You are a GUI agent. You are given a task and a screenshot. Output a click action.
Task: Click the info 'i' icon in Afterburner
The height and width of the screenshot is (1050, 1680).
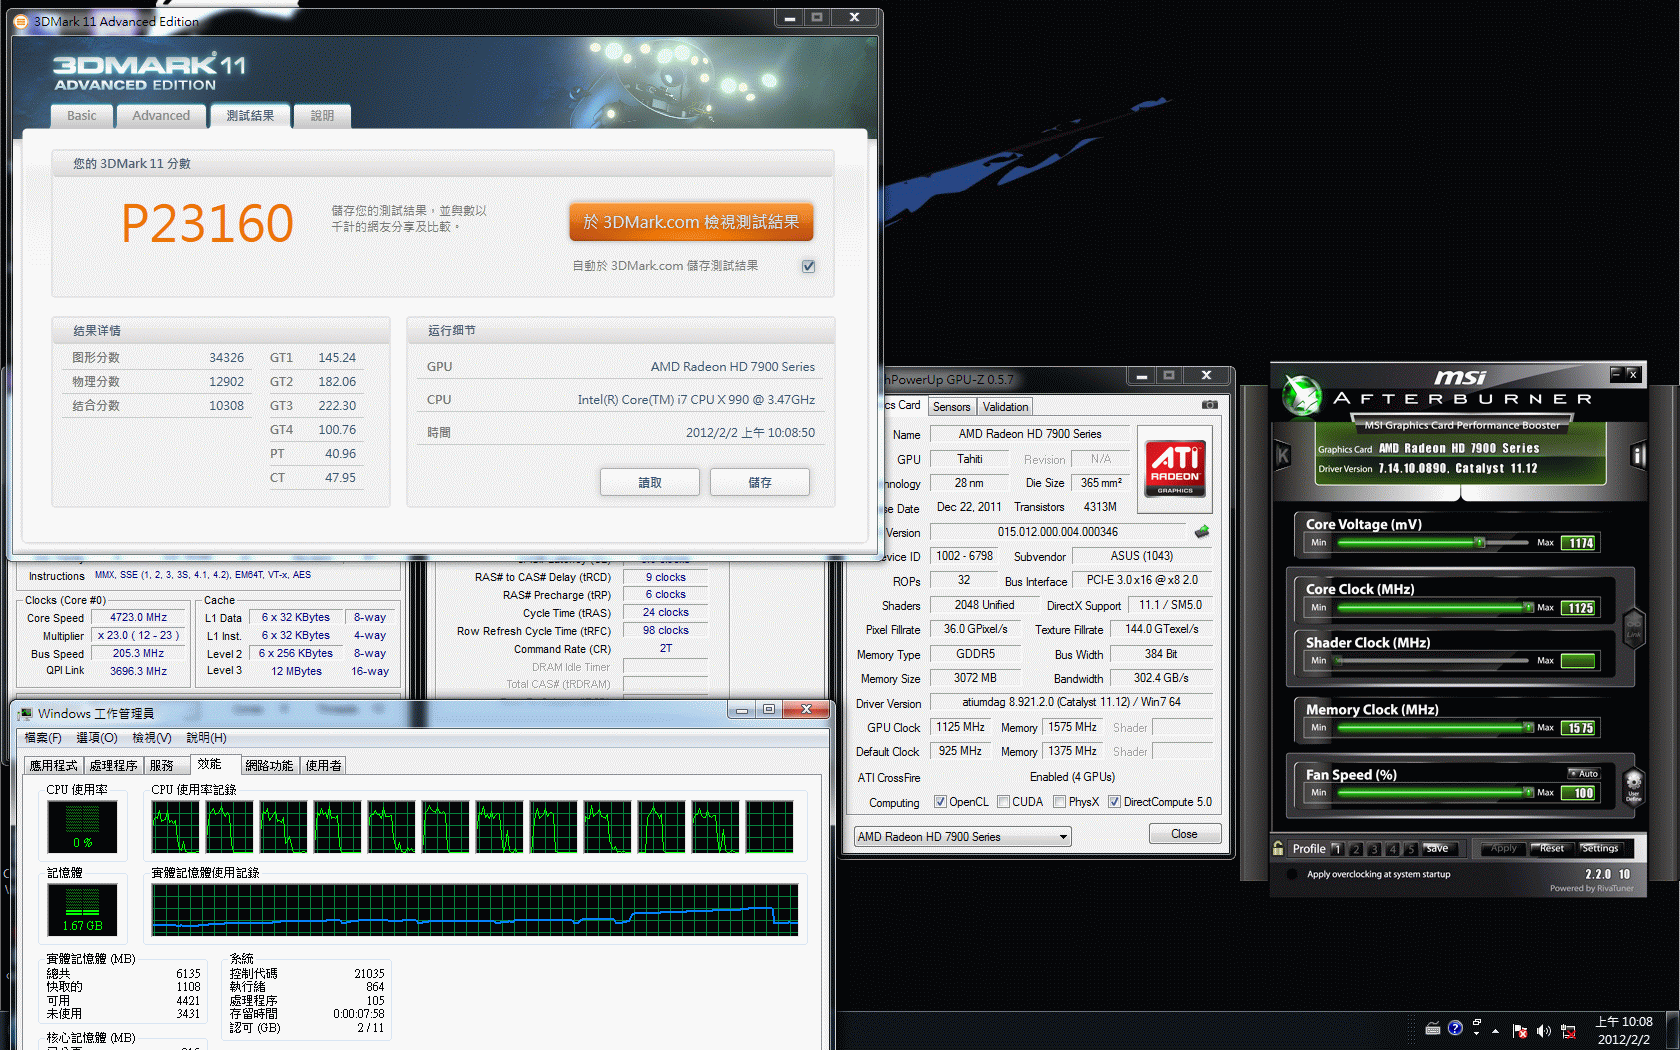tap(1638, 456)
